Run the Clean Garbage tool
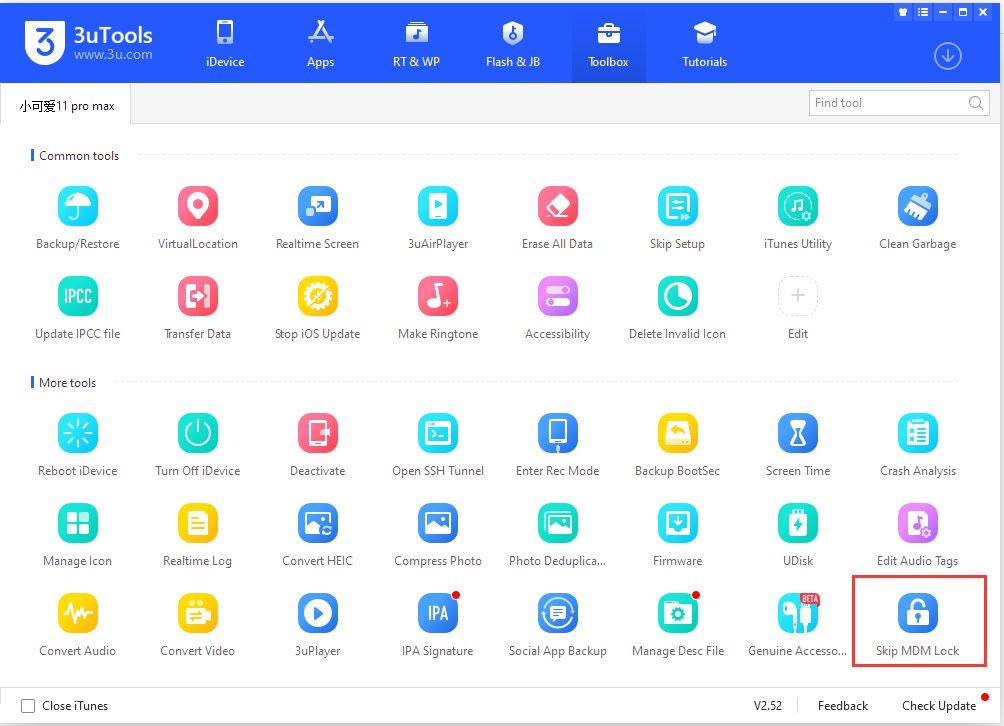 [918, 218]
